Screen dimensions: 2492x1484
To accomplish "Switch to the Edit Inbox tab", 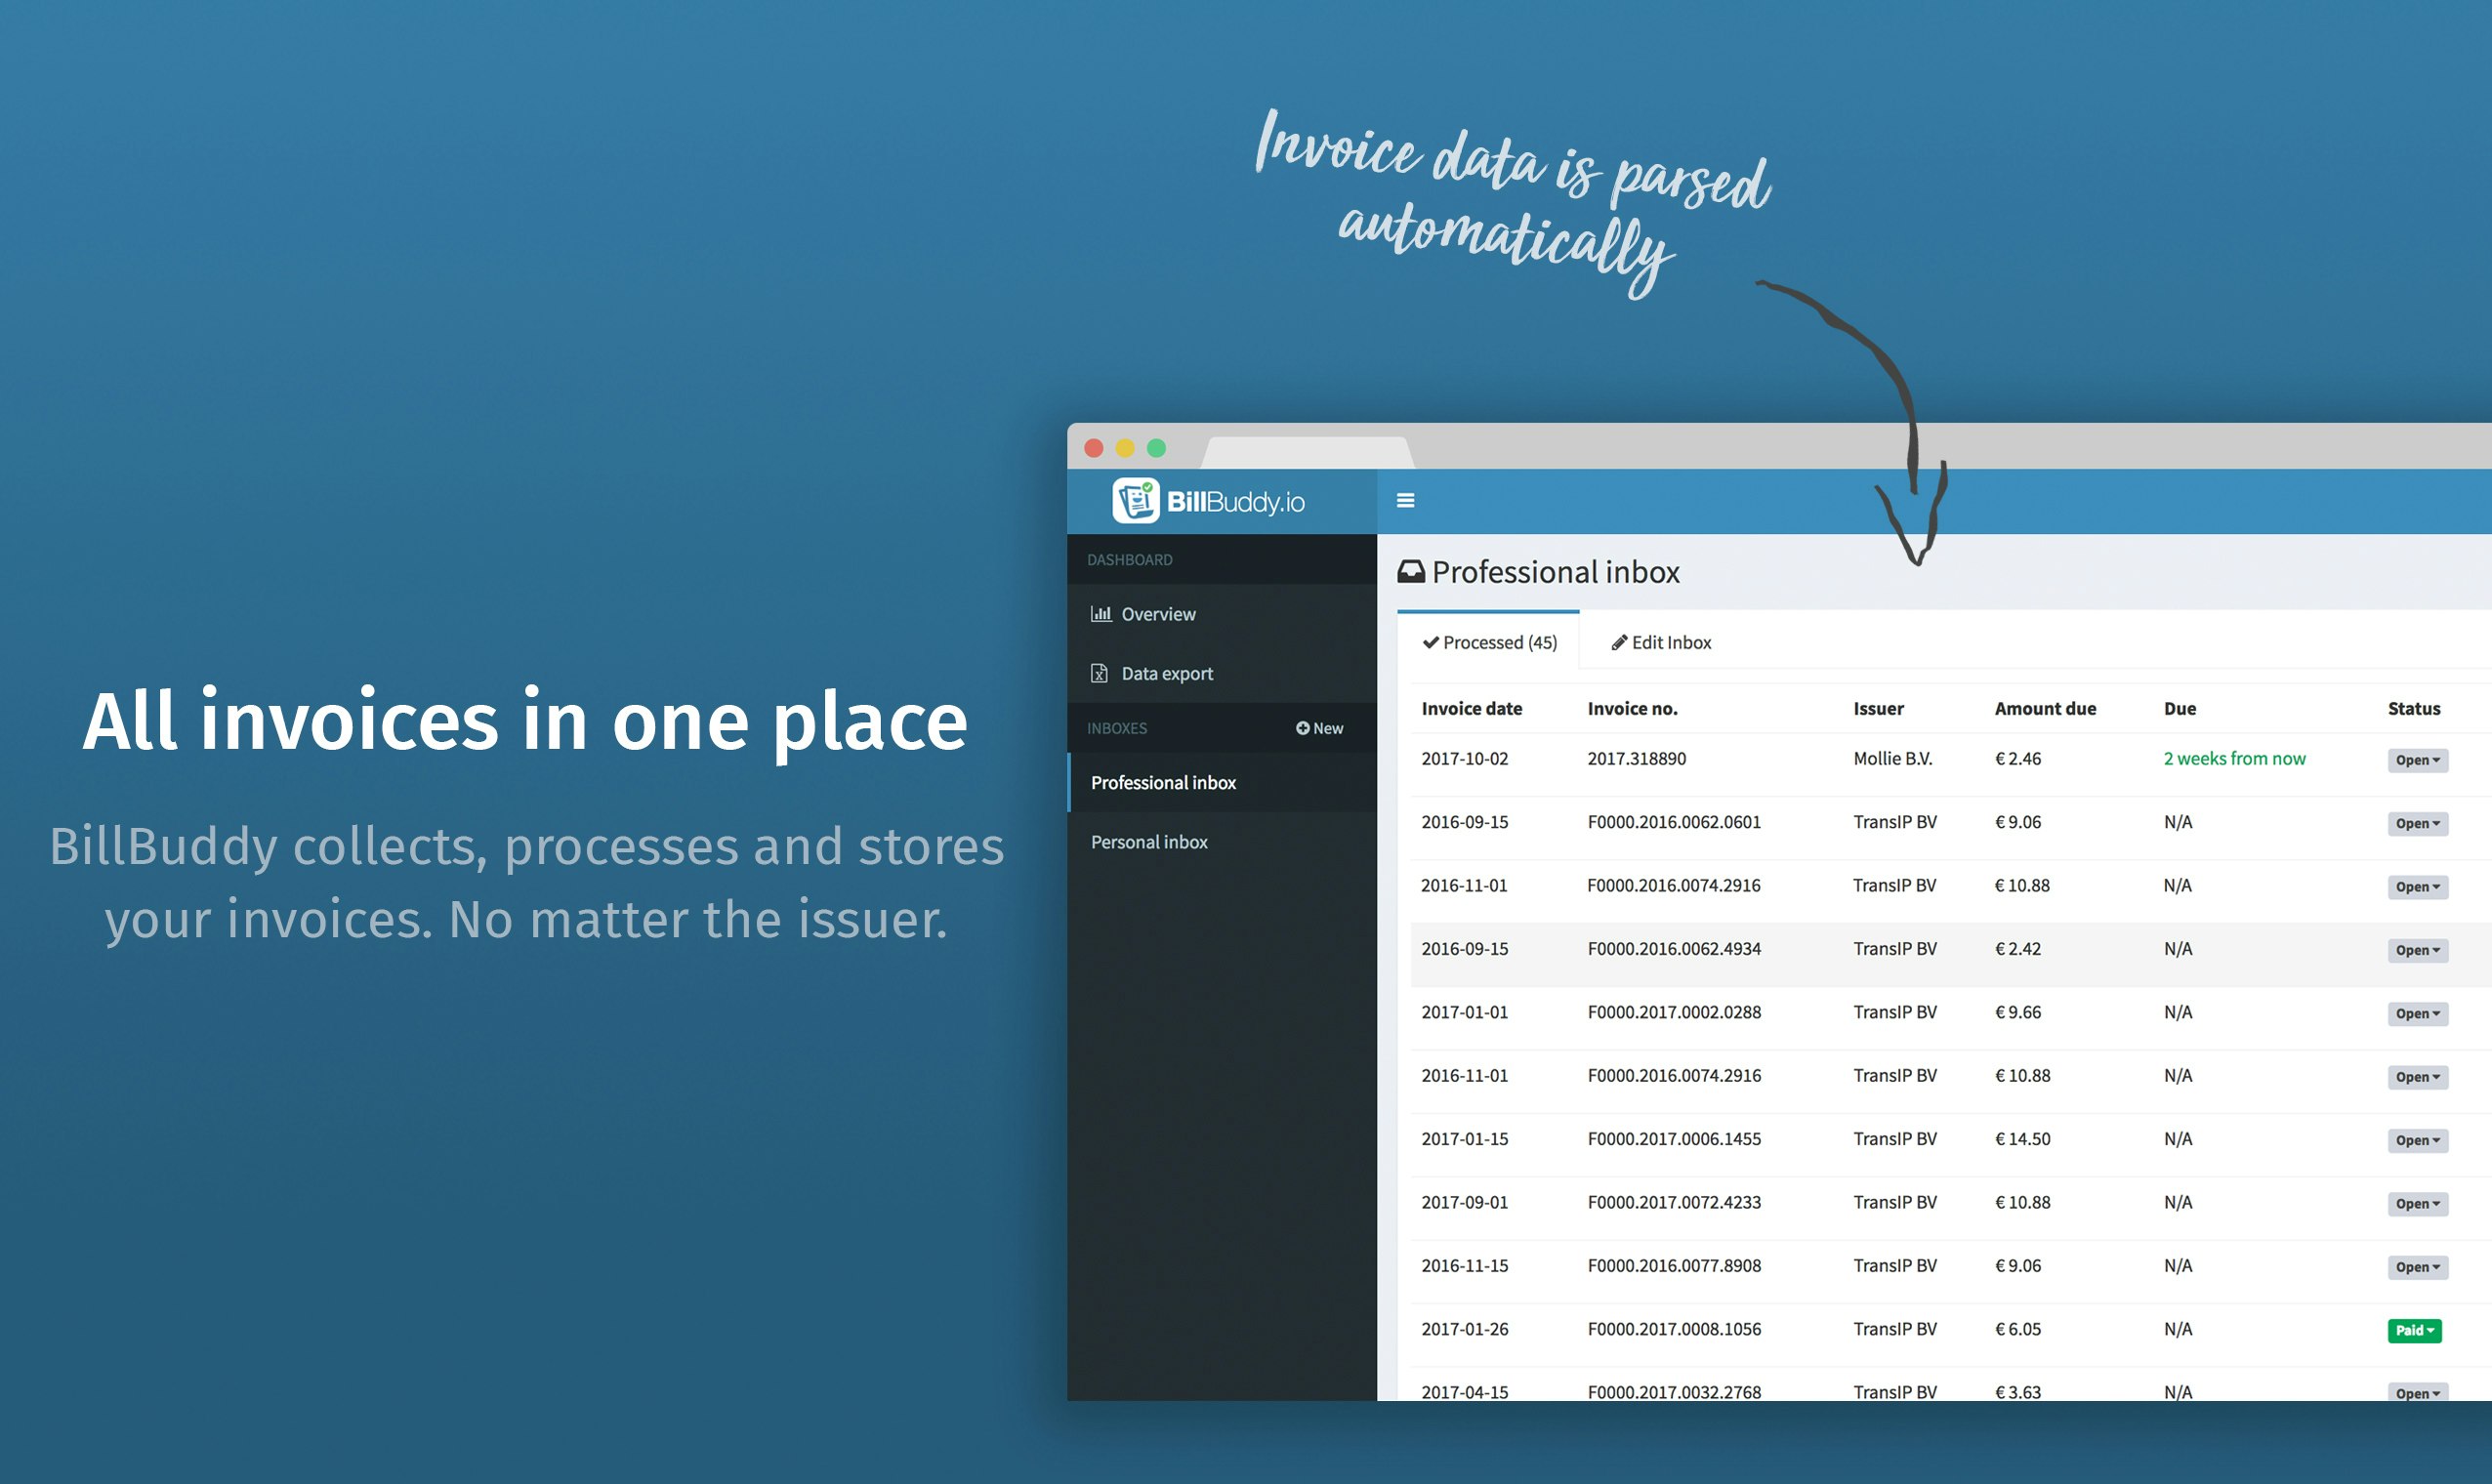I will [1670, 642].
